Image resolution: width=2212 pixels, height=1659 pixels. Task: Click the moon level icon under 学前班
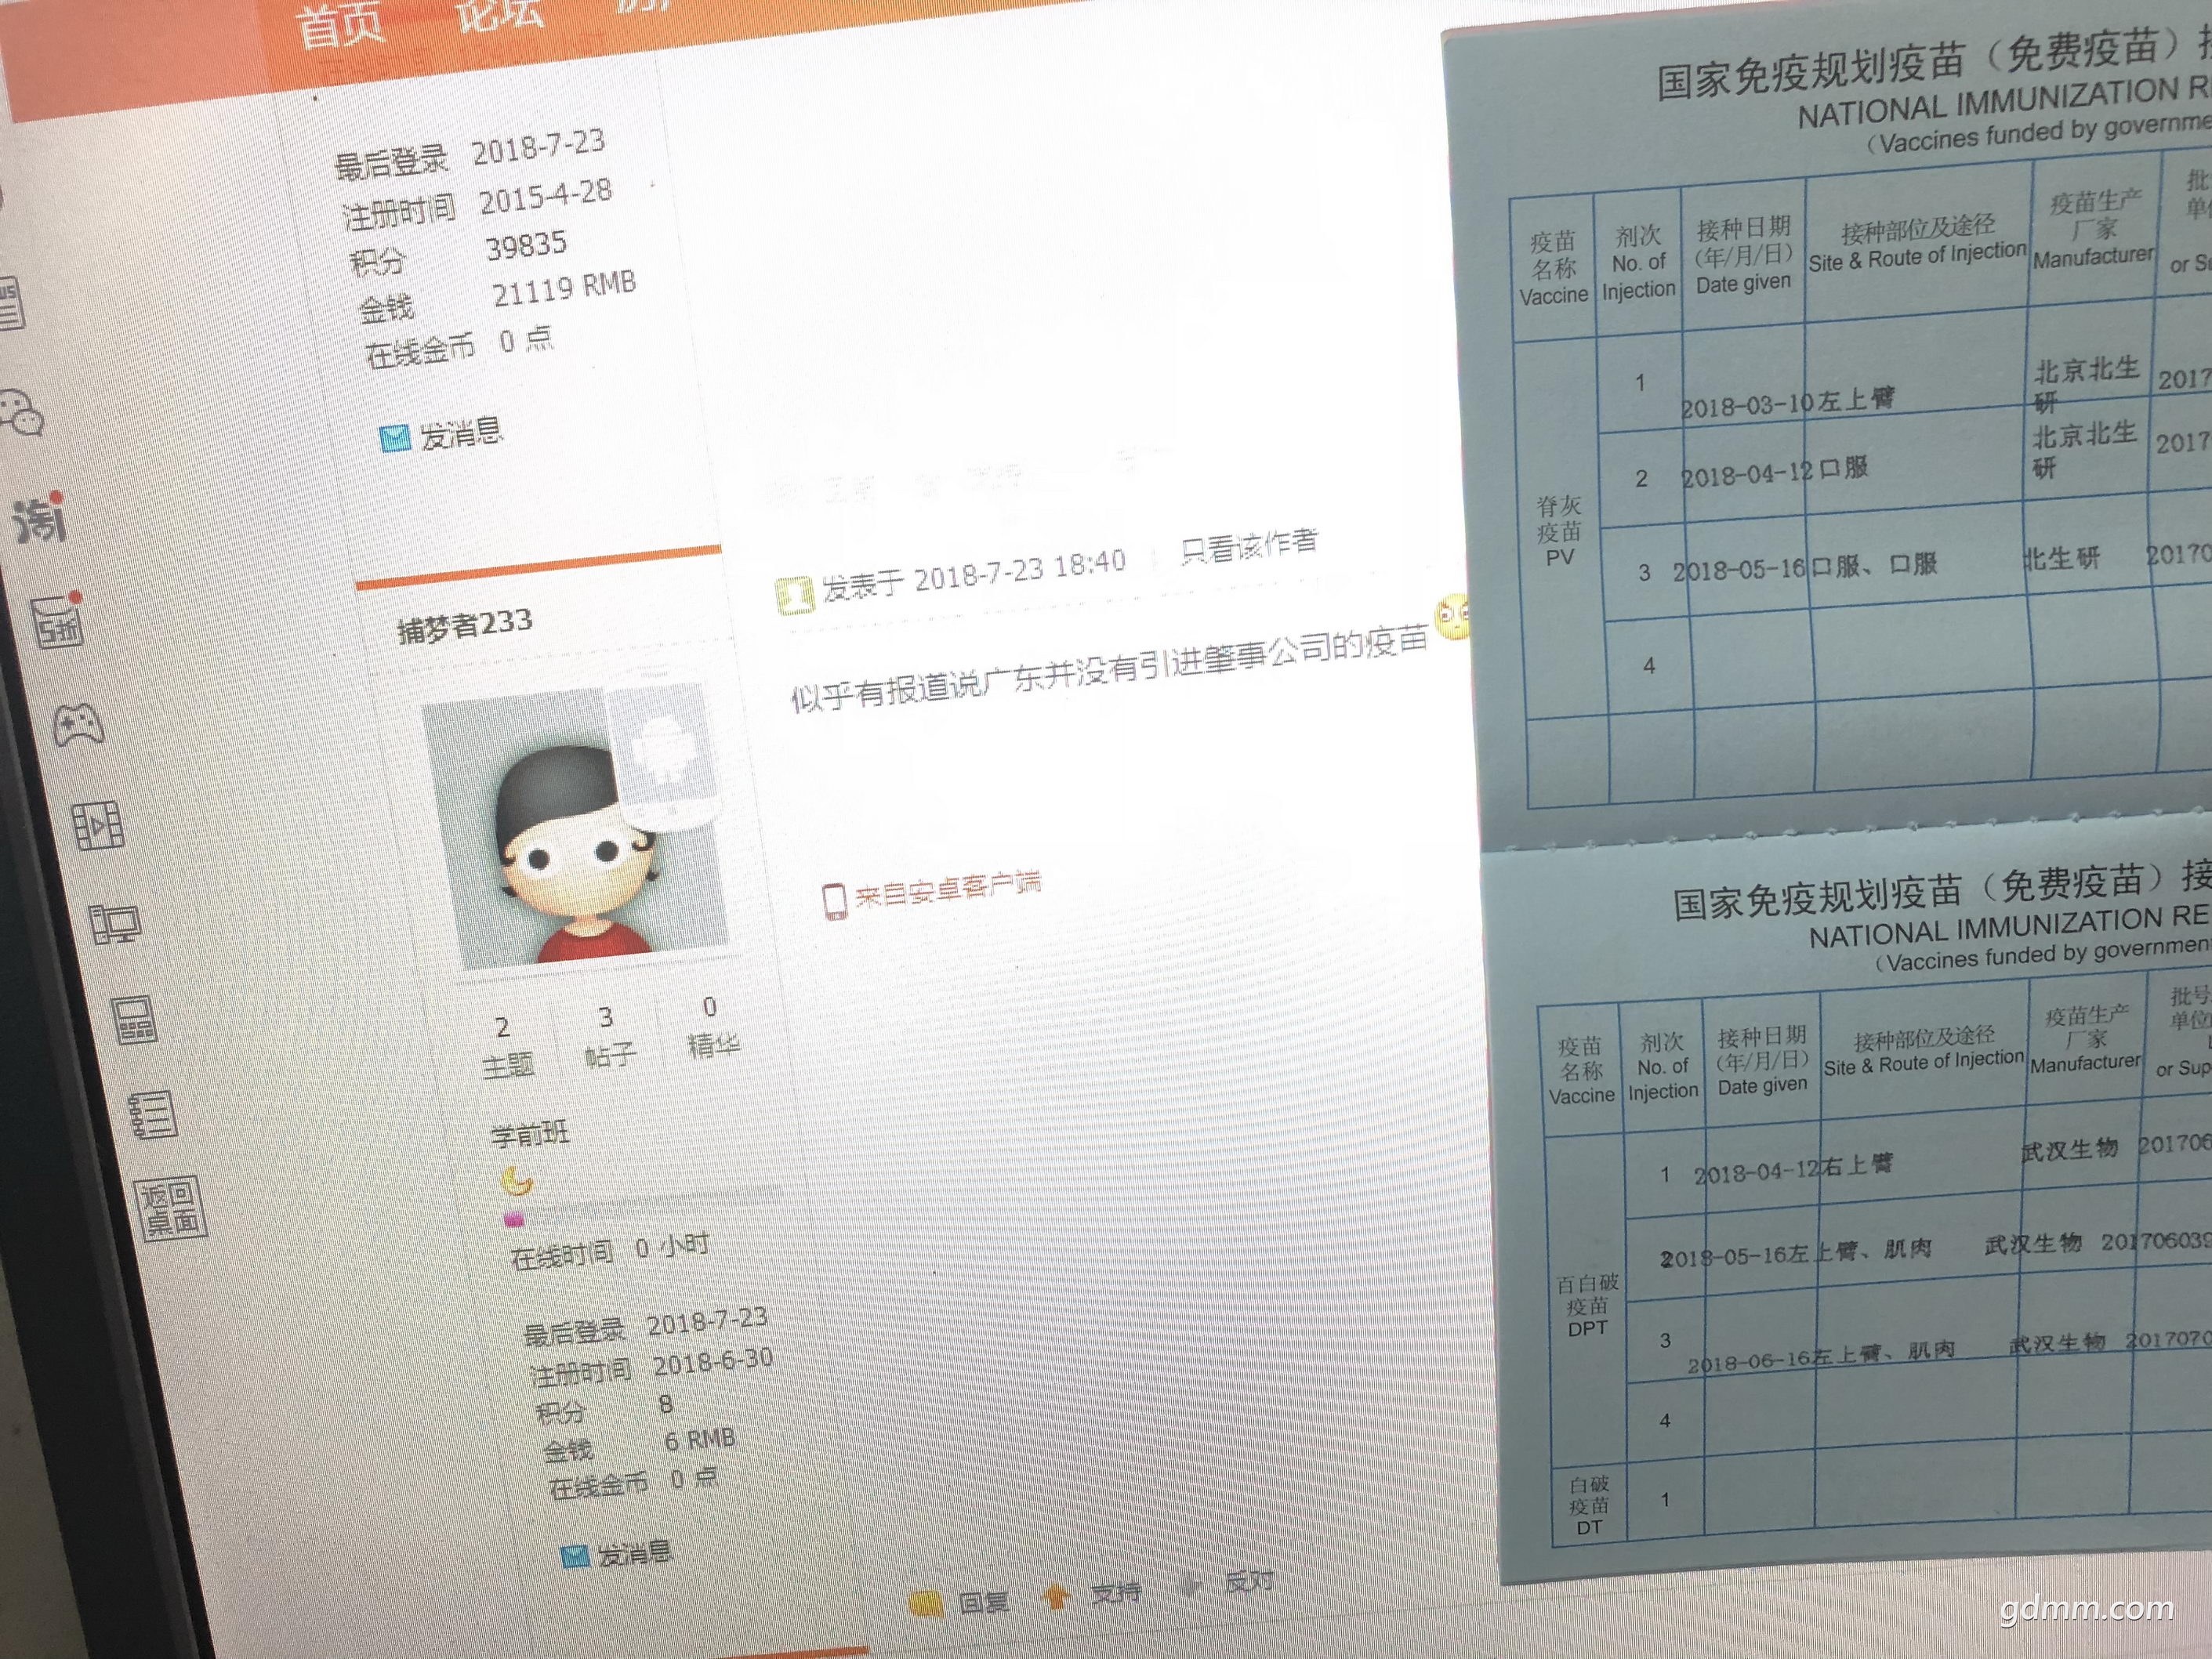516,1181
